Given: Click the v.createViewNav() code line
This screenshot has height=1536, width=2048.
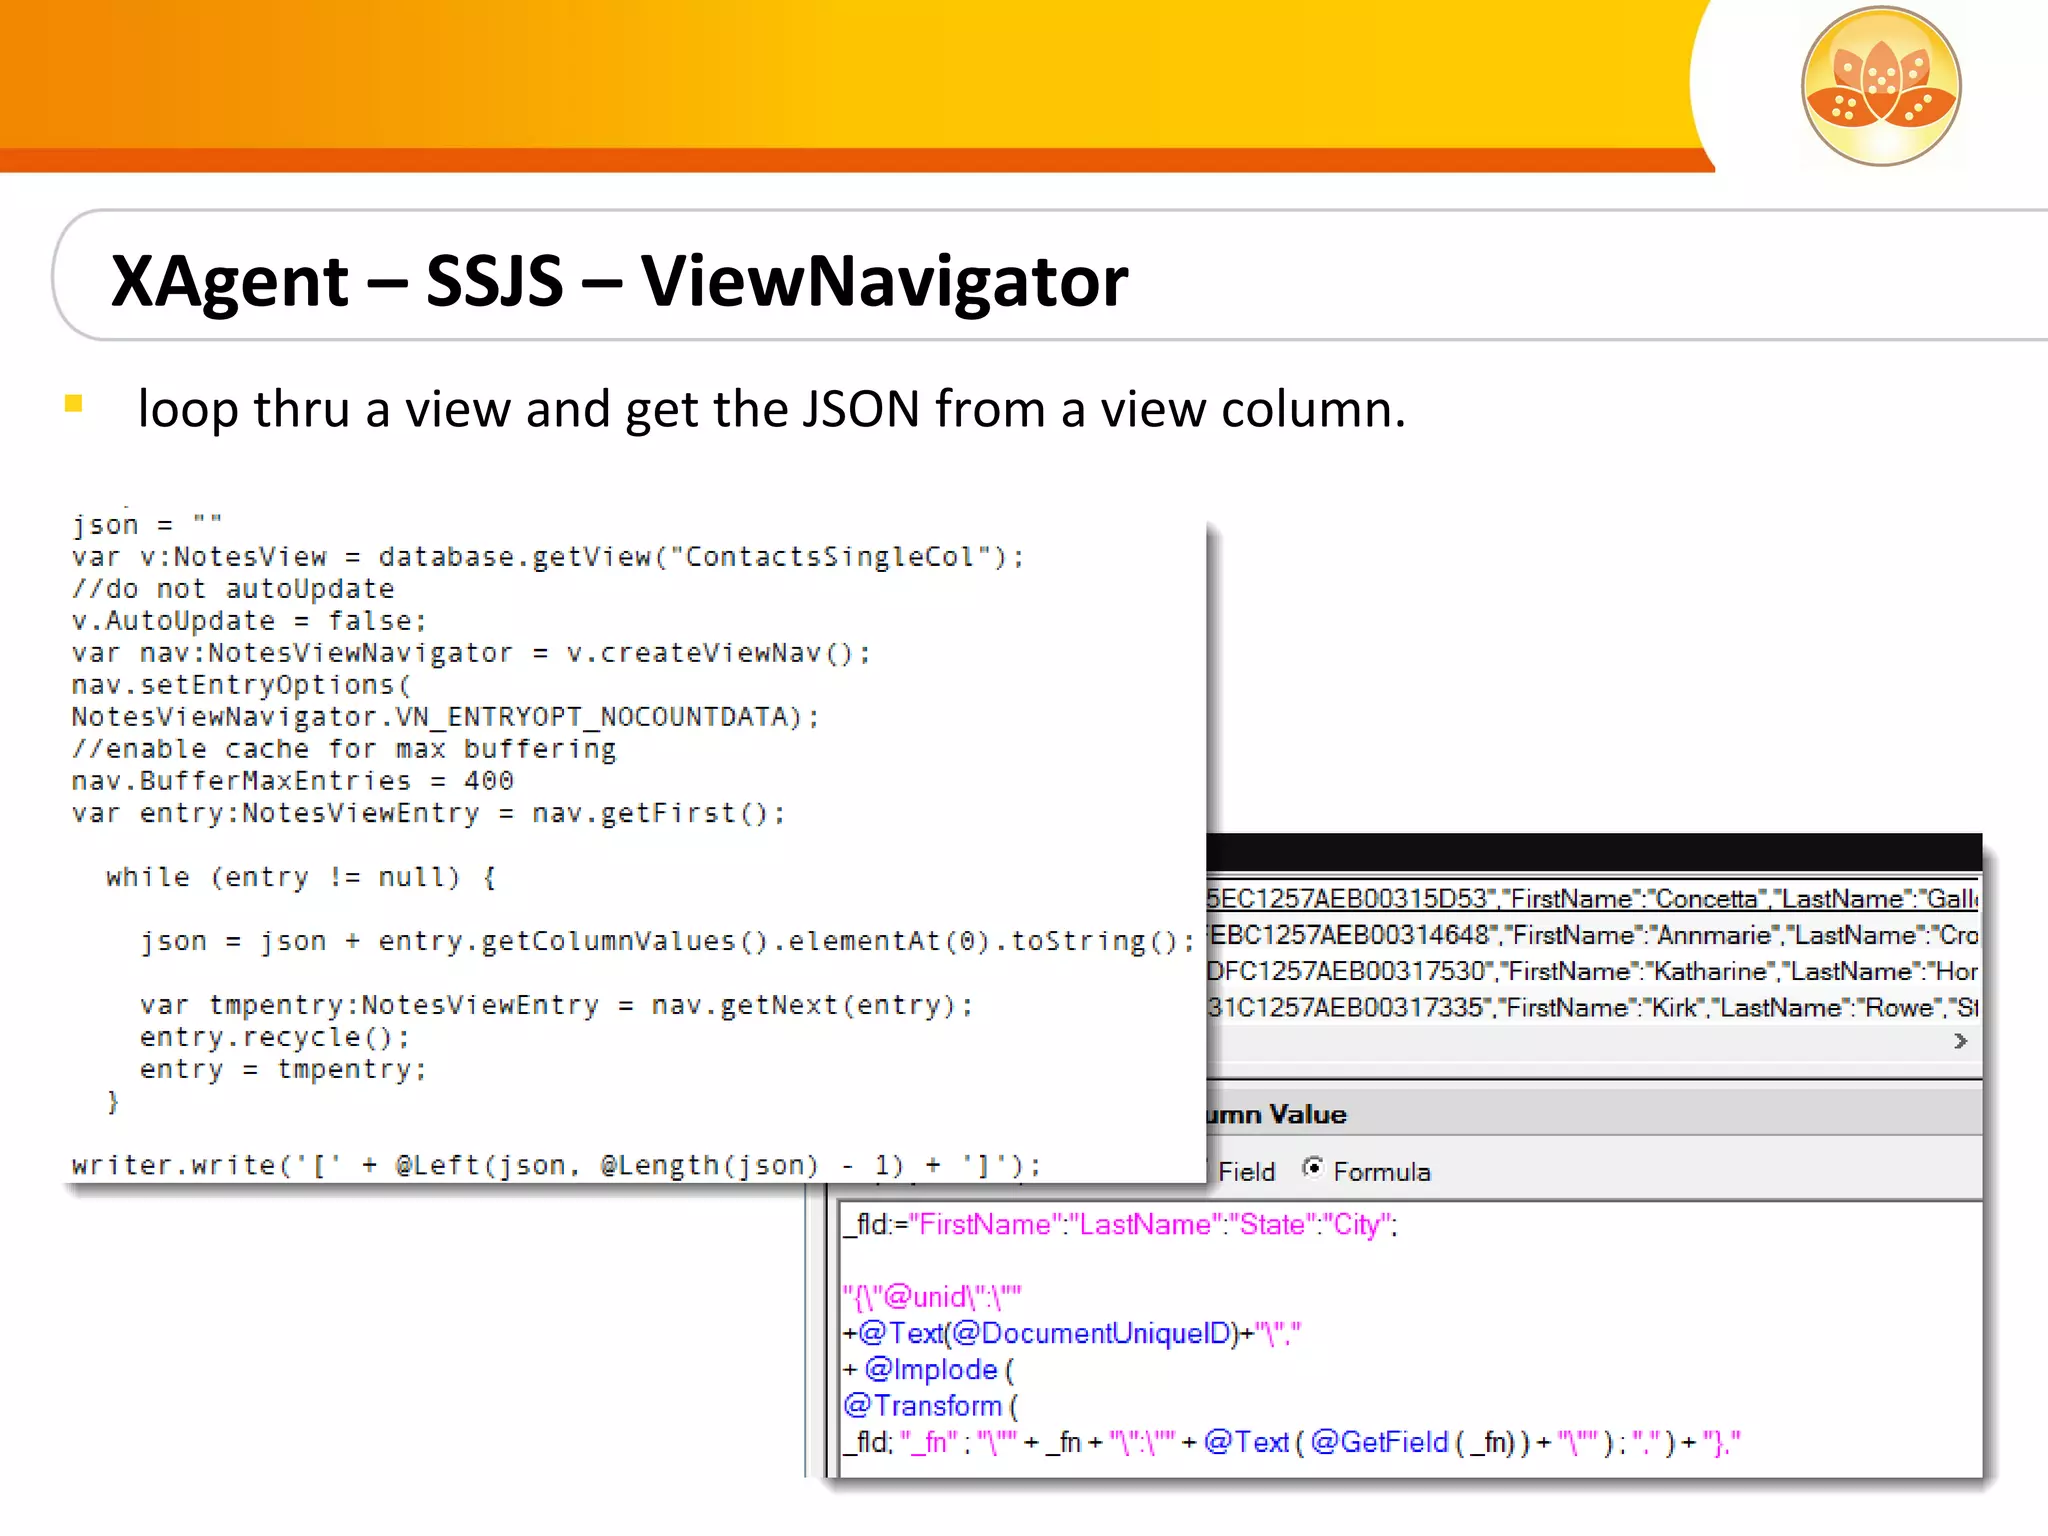Looking at the screenshot, I should tap(471, 653).
